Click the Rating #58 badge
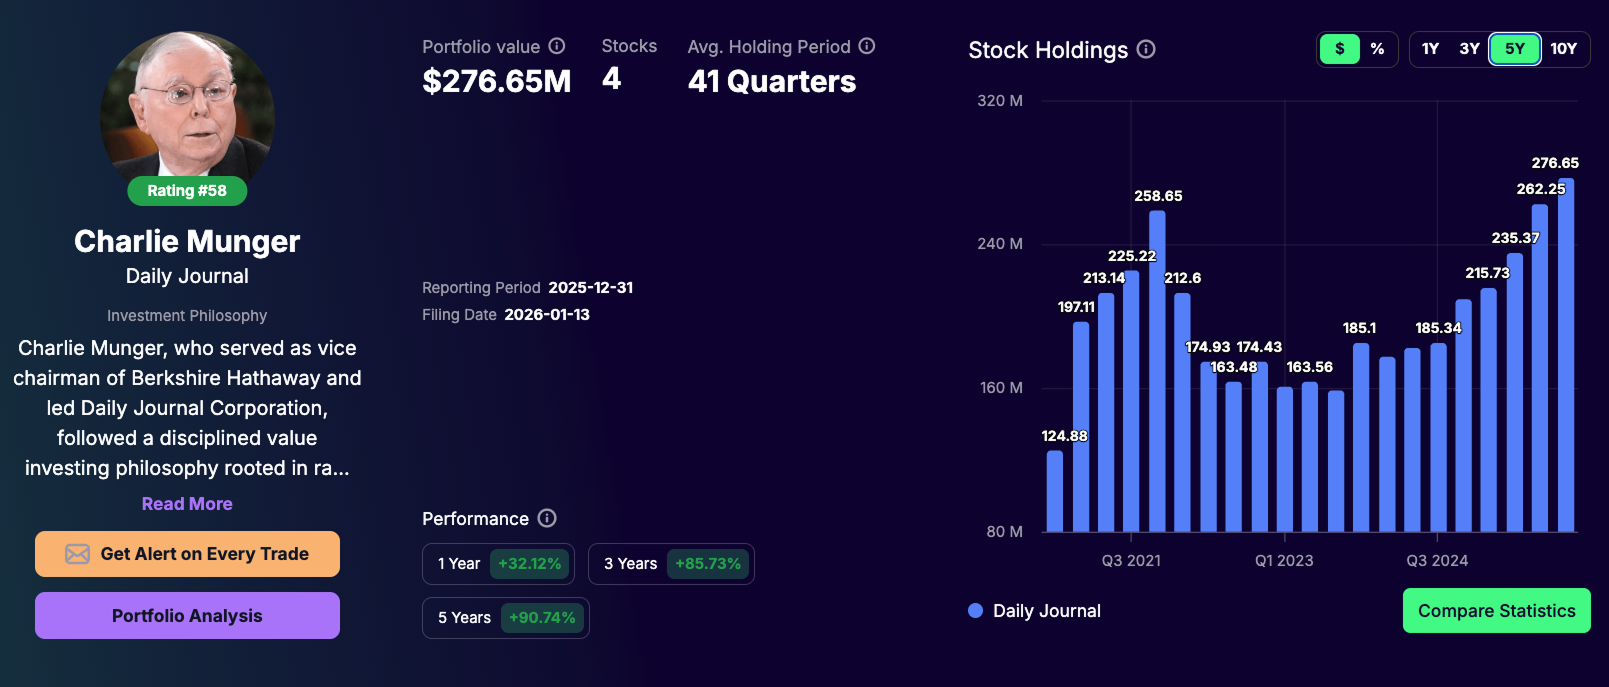Image resolution: width=1609 pixels, height=687 pixels. point(187,191)
